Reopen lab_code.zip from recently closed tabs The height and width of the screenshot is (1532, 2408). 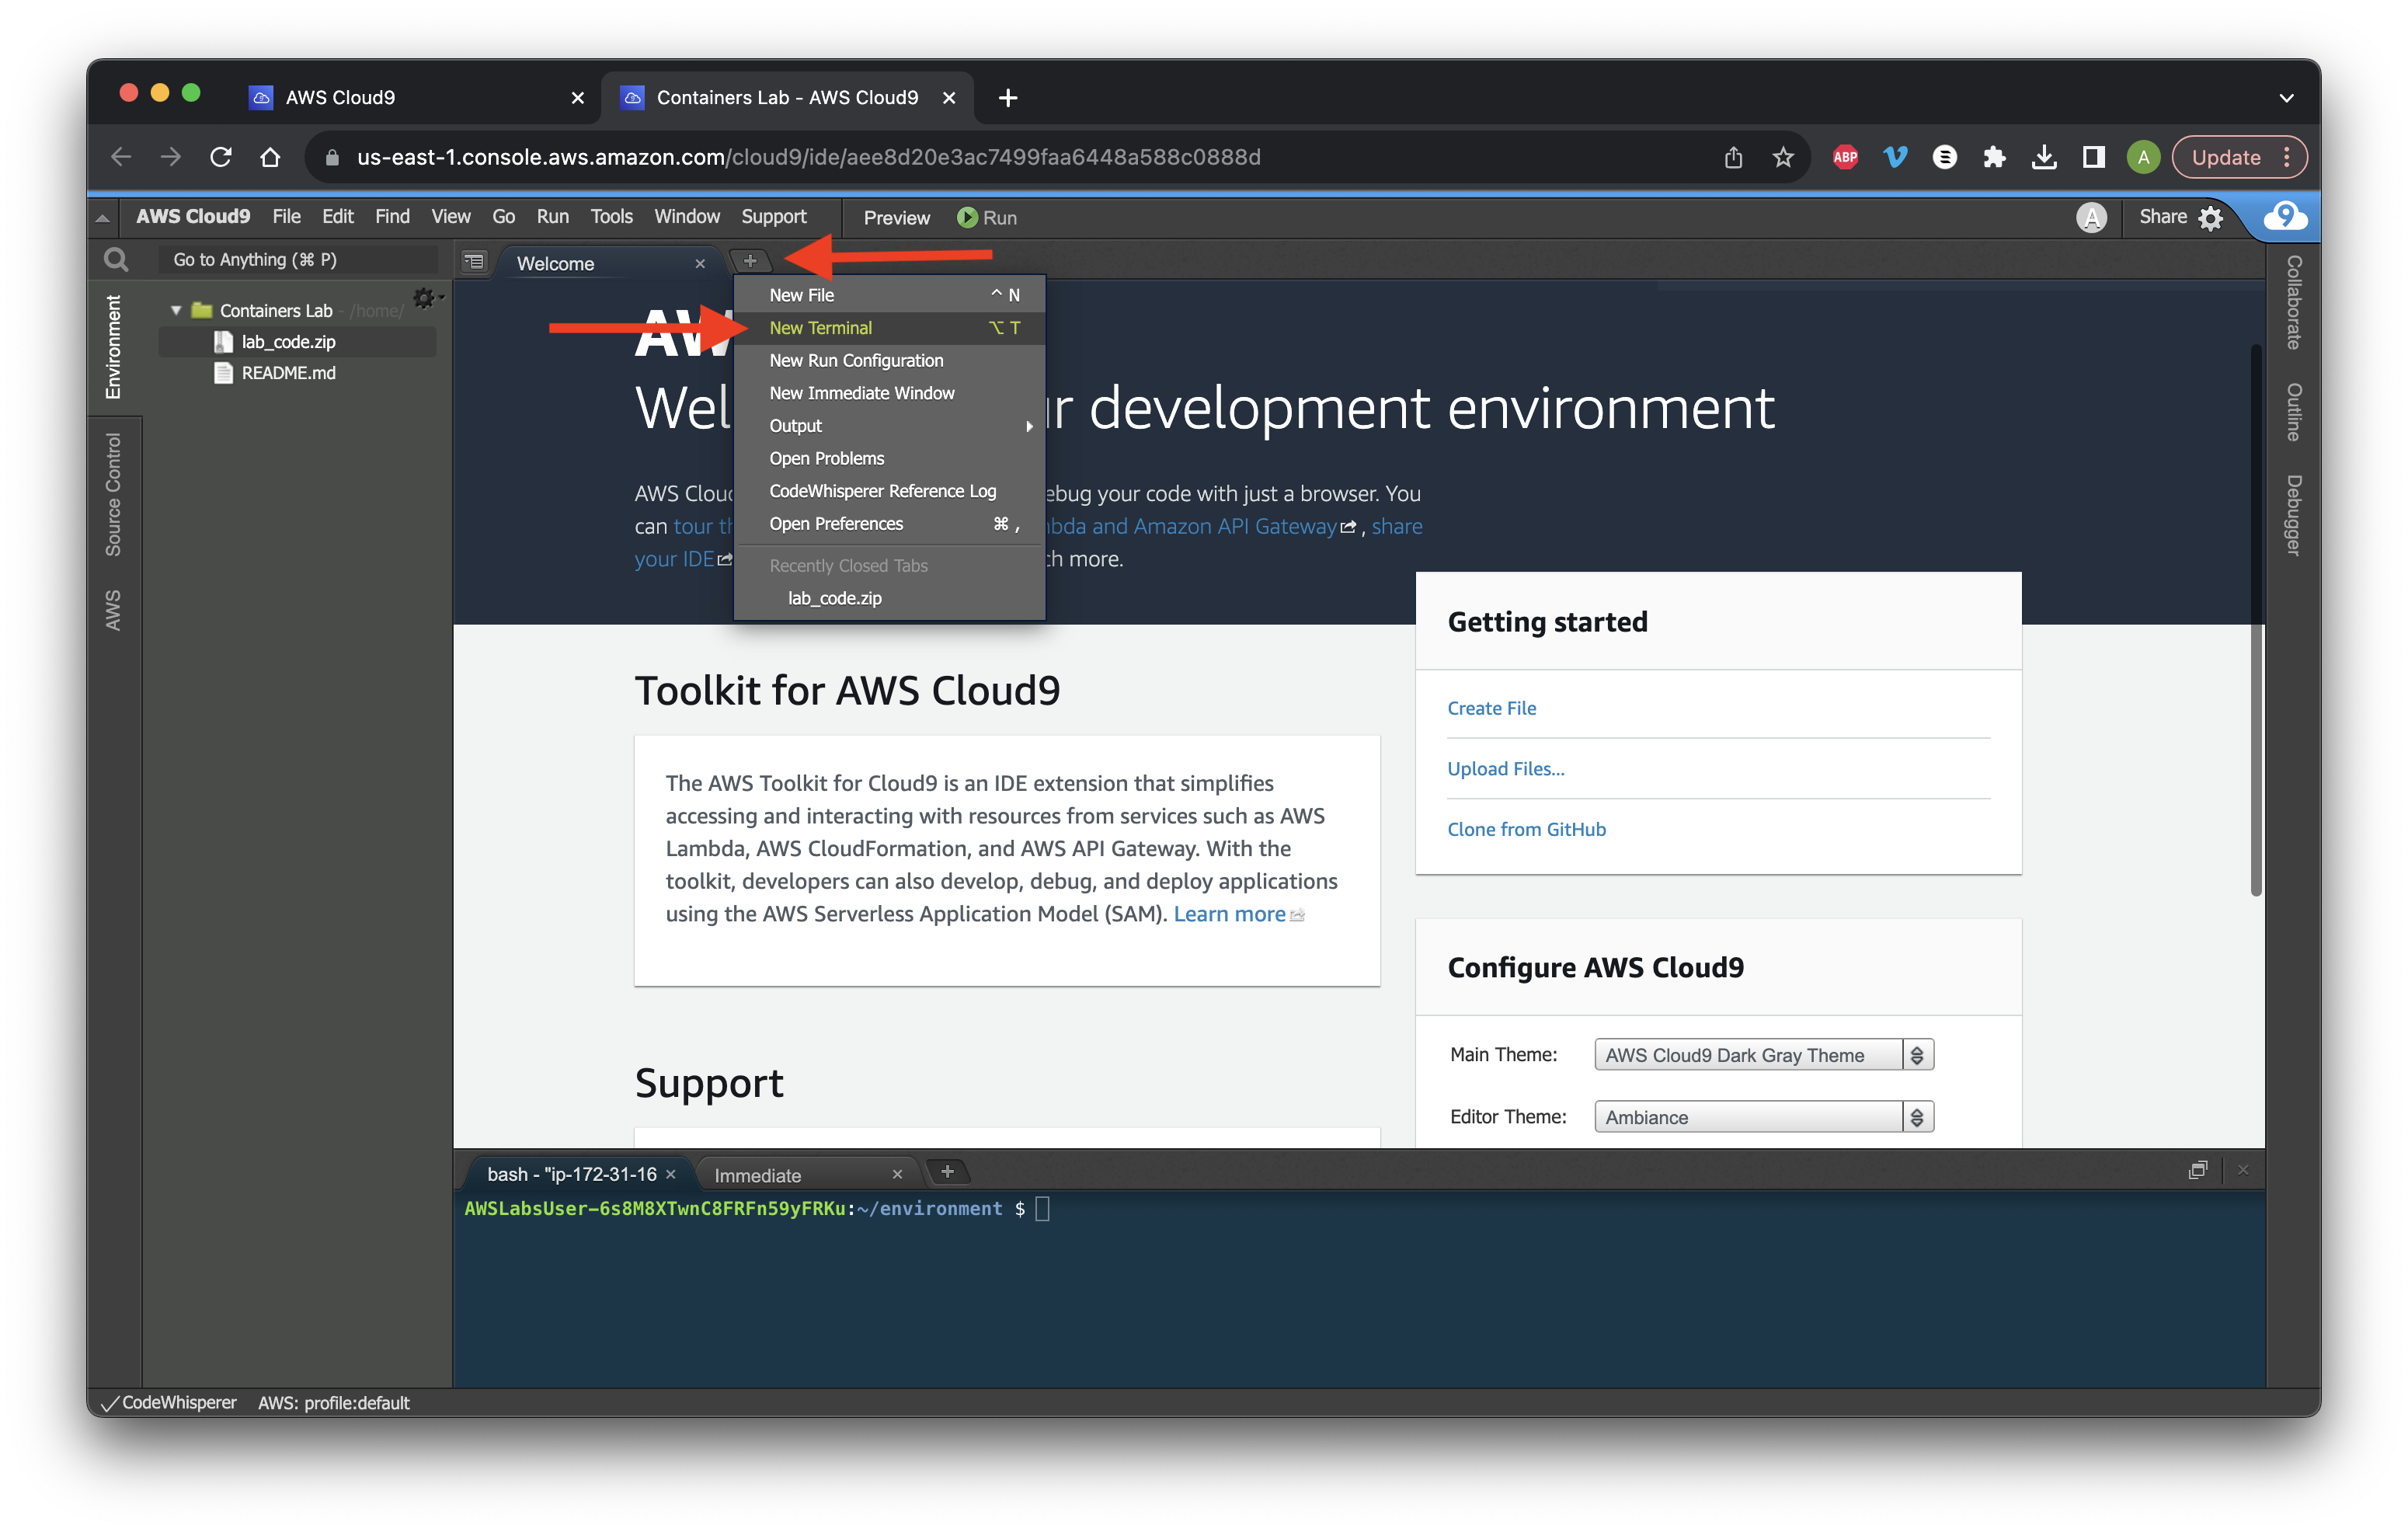click(x=889, y=598)
